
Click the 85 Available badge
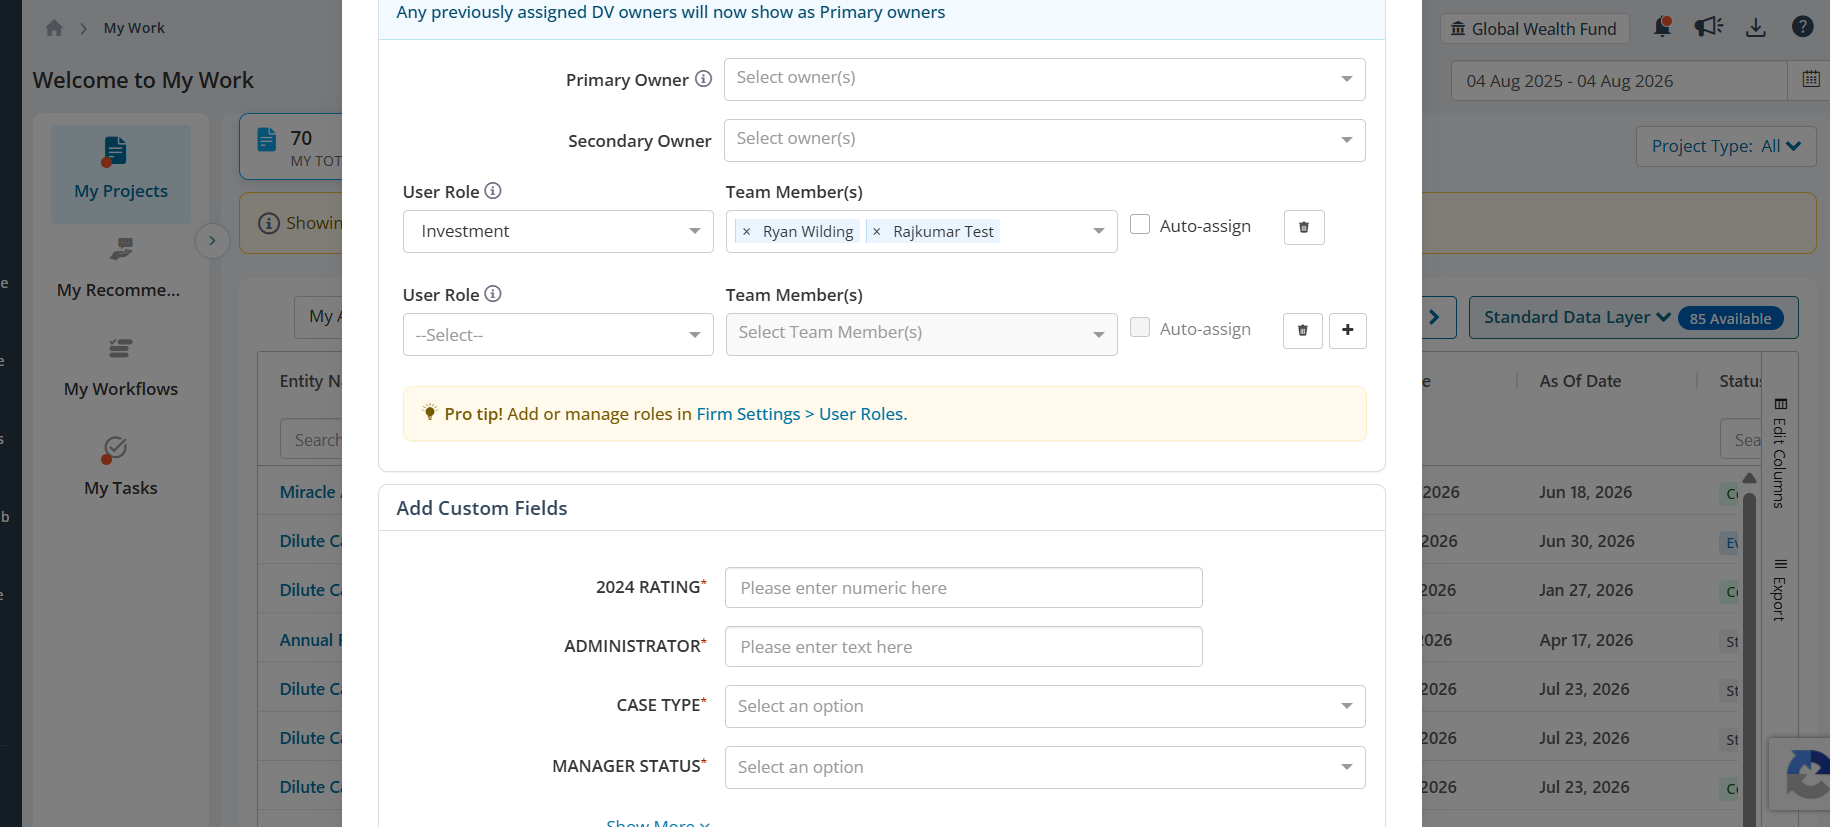[x=1731, y=318]
